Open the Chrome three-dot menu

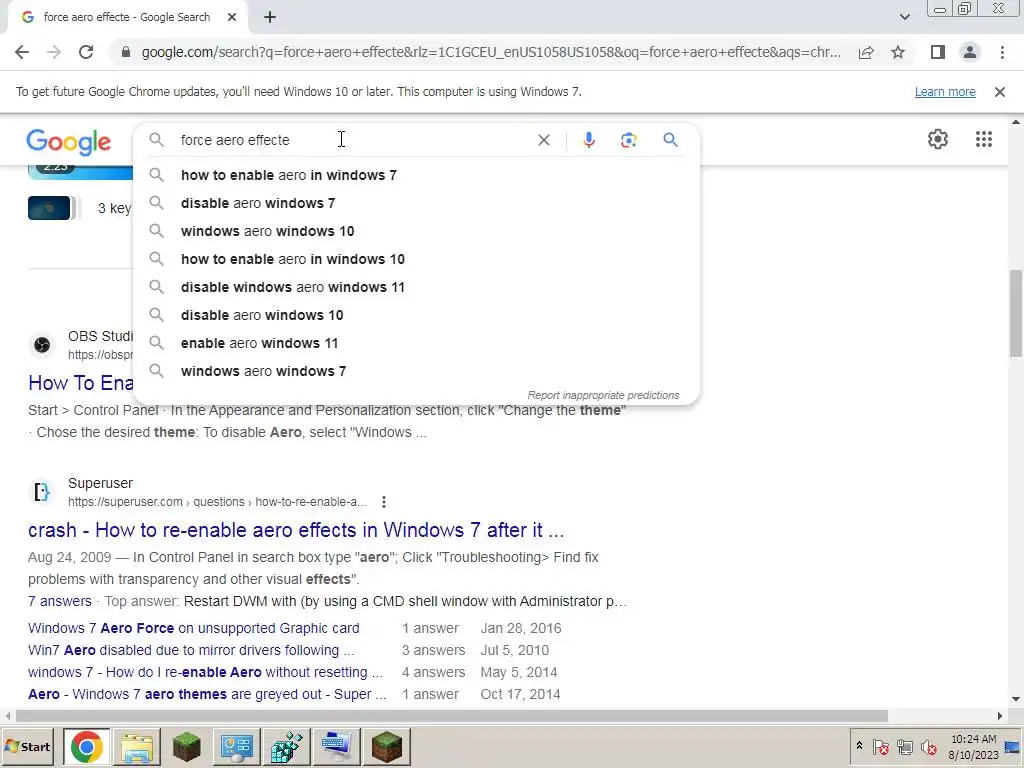click(x=1002, y=52)
